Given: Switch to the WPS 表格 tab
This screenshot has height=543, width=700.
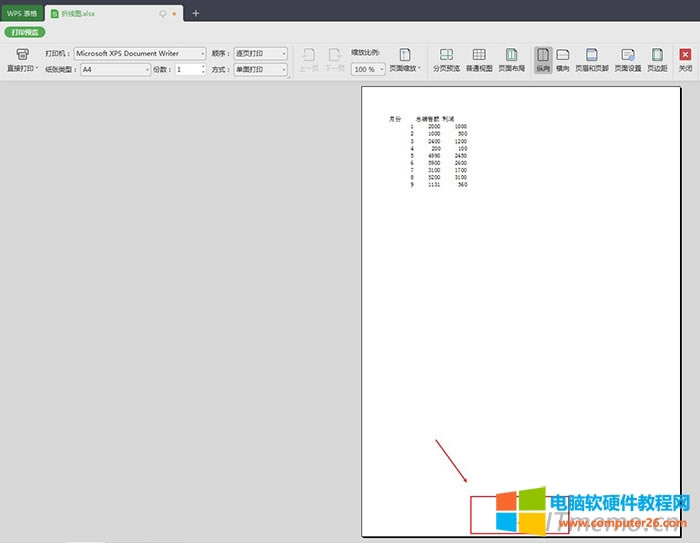Looking at the screenshot, I should (x=21, y=14).
